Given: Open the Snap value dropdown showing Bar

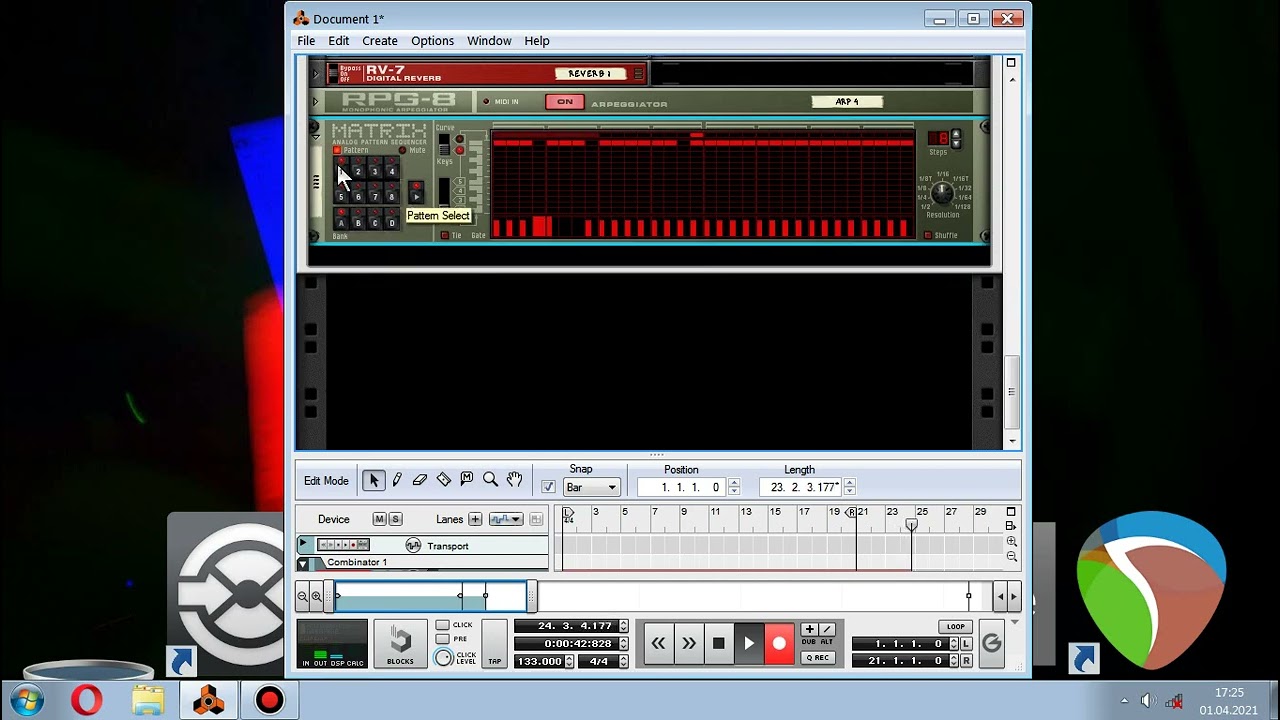Looking at the screenshot, I should point(592,487).
